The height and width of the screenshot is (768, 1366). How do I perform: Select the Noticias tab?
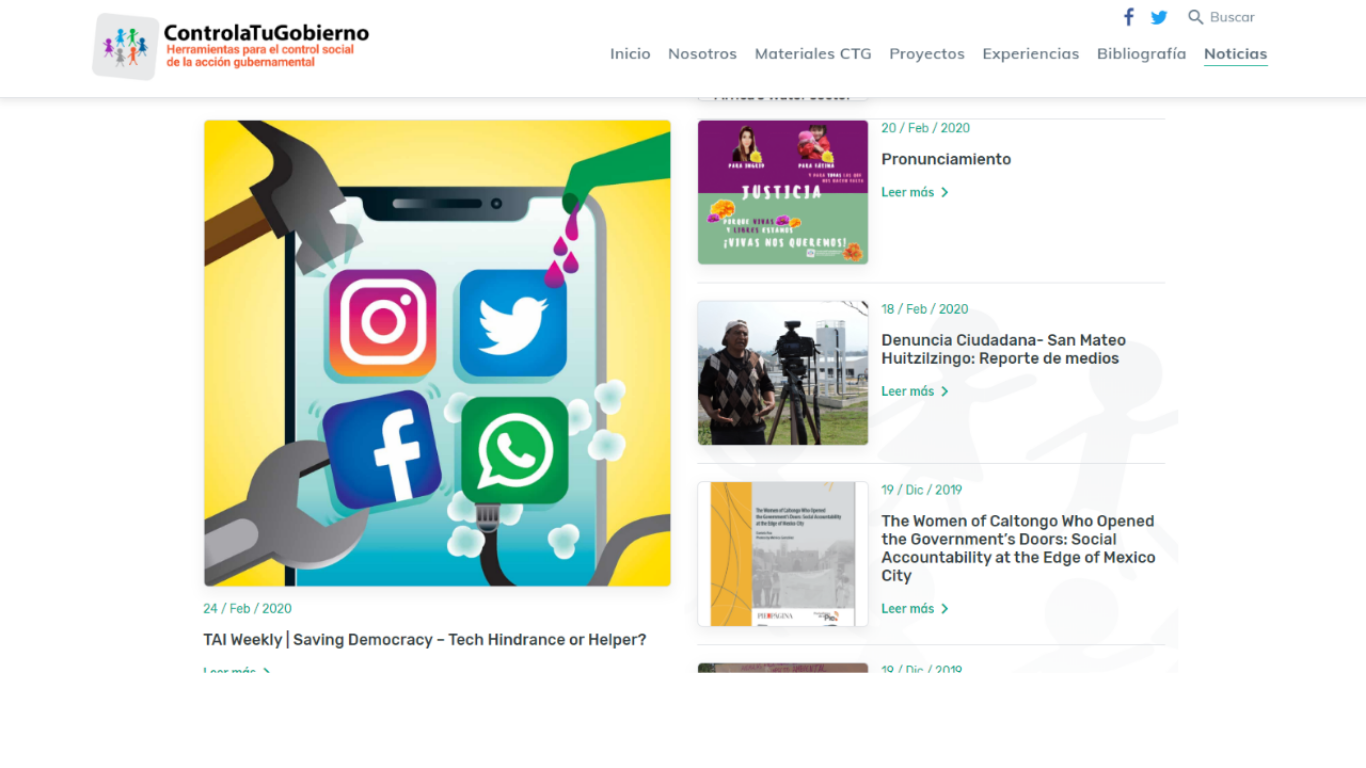pos(1235,54)
